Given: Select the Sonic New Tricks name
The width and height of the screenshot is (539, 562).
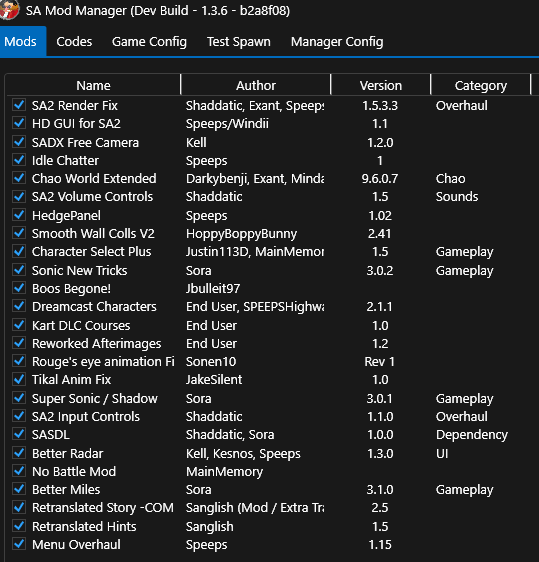Looking at the screenshot, I should tap(80, 271).
